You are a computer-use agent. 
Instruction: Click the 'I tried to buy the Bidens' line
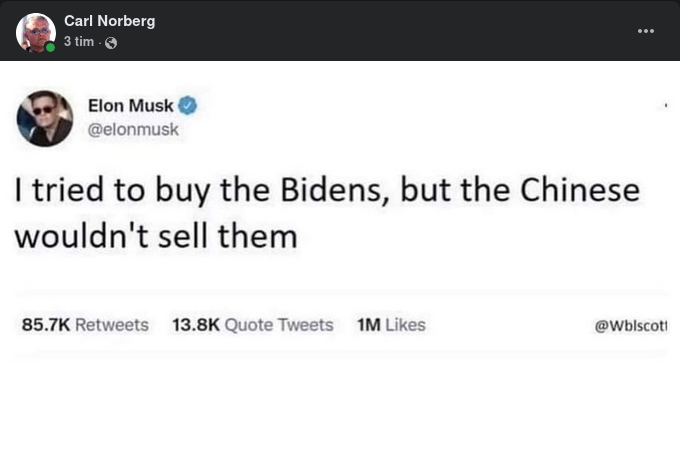pyautogui.click(x=326, y=191)
